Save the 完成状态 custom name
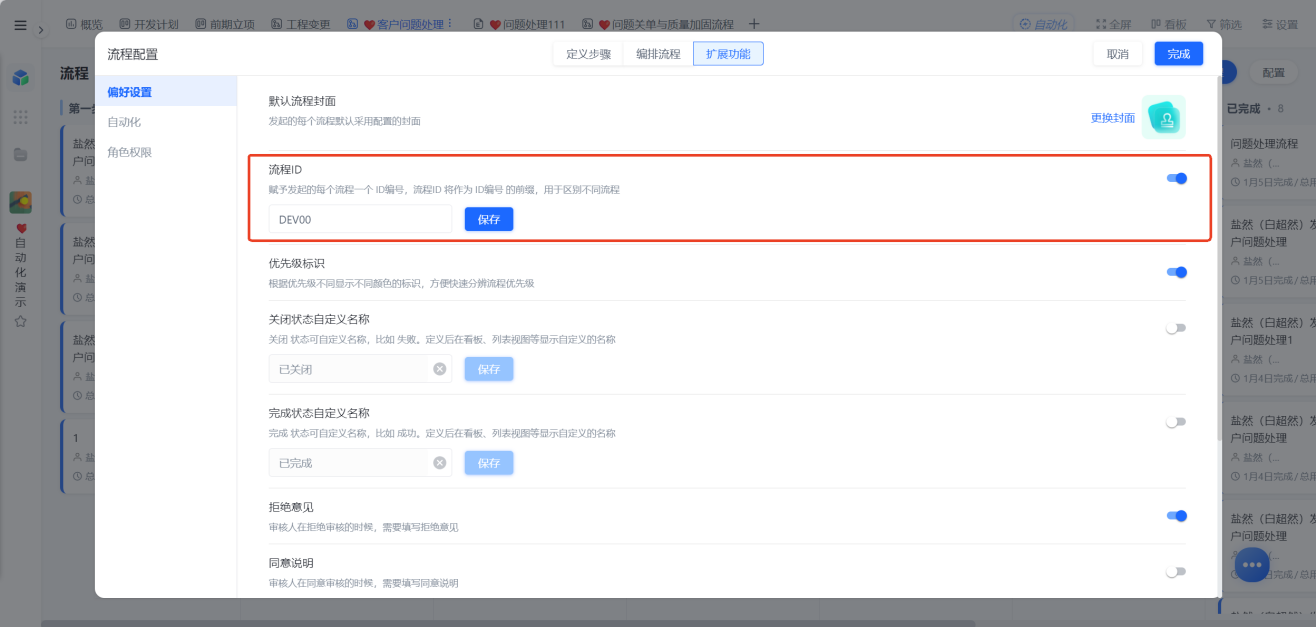The width and height of the screenshot is (1316, 627). click(489, 463)
